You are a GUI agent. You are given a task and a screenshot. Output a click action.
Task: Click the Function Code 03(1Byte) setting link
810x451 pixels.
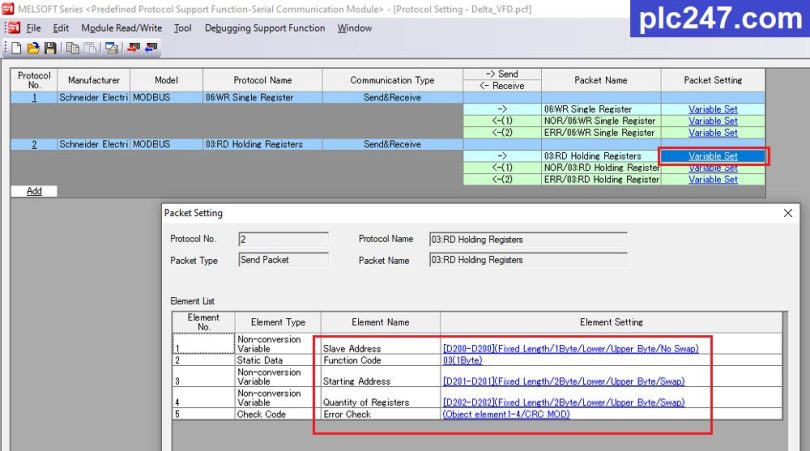click(x=464, y=360)
